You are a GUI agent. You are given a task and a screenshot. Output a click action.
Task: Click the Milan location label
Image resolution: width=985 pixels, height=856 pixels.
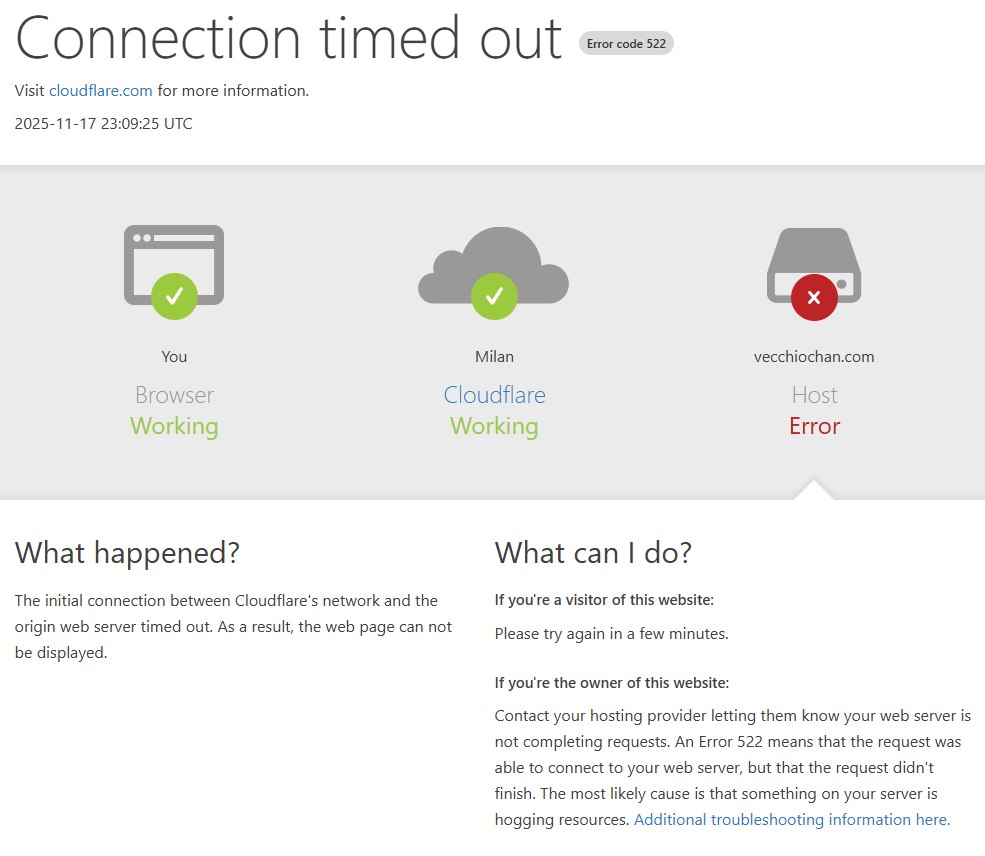pyautogui.click(x=494, y=357)
